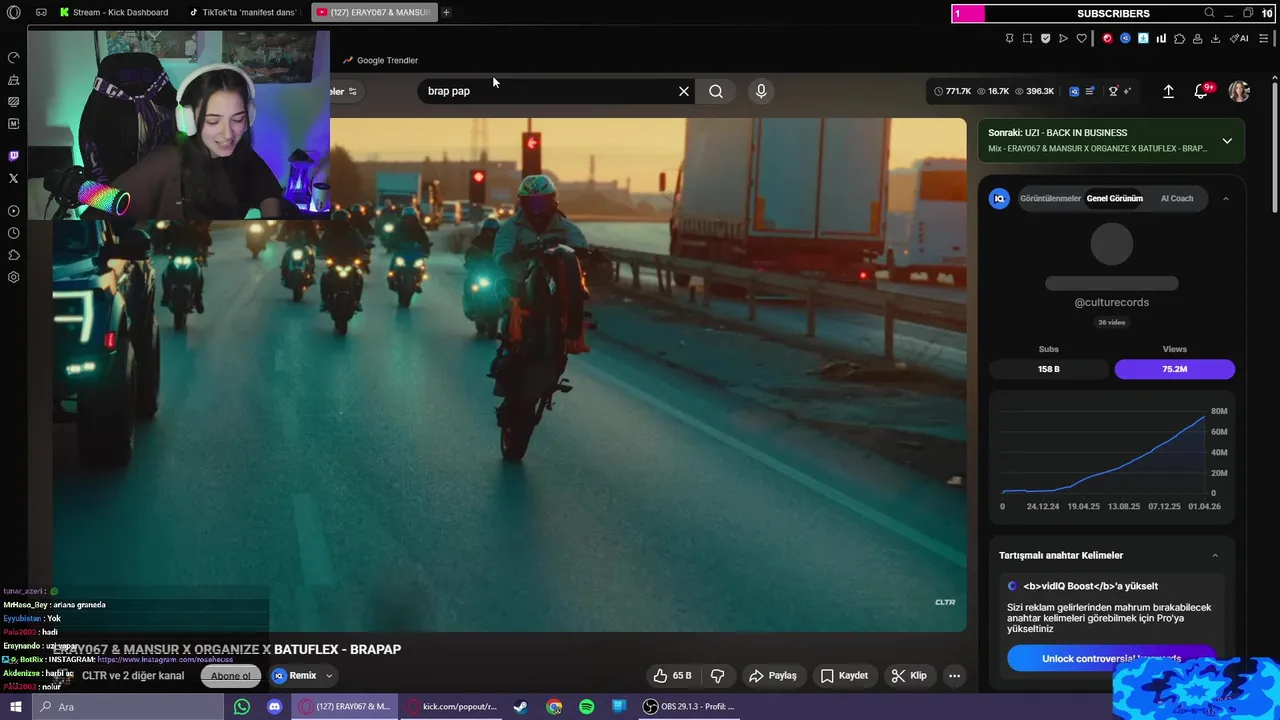Click the Windows taskbar Ara search box
The image size is (1280, 720).
point(128,707)
